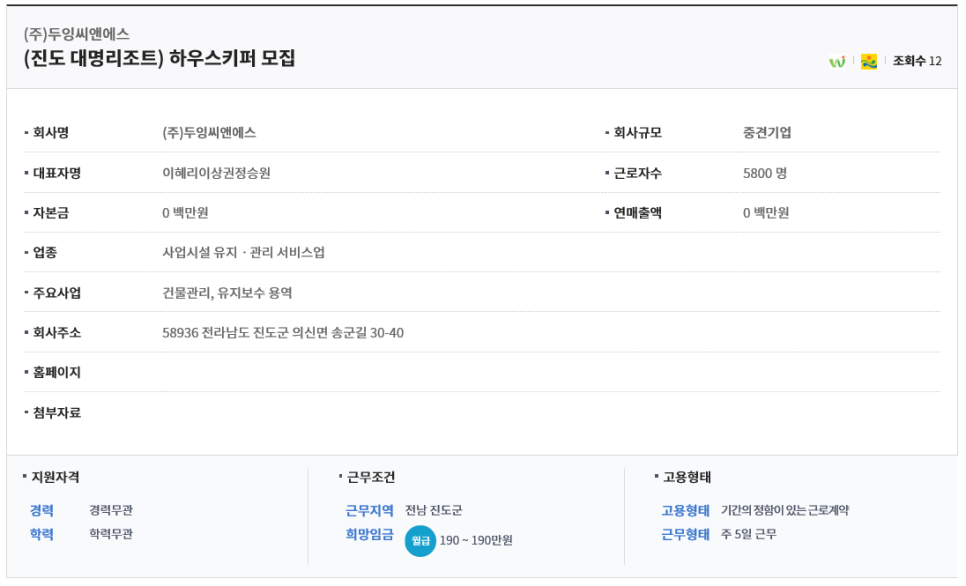Select the 회사규모 label
The width and height of the screenshot is (966, 586).
tap(638, 132)
